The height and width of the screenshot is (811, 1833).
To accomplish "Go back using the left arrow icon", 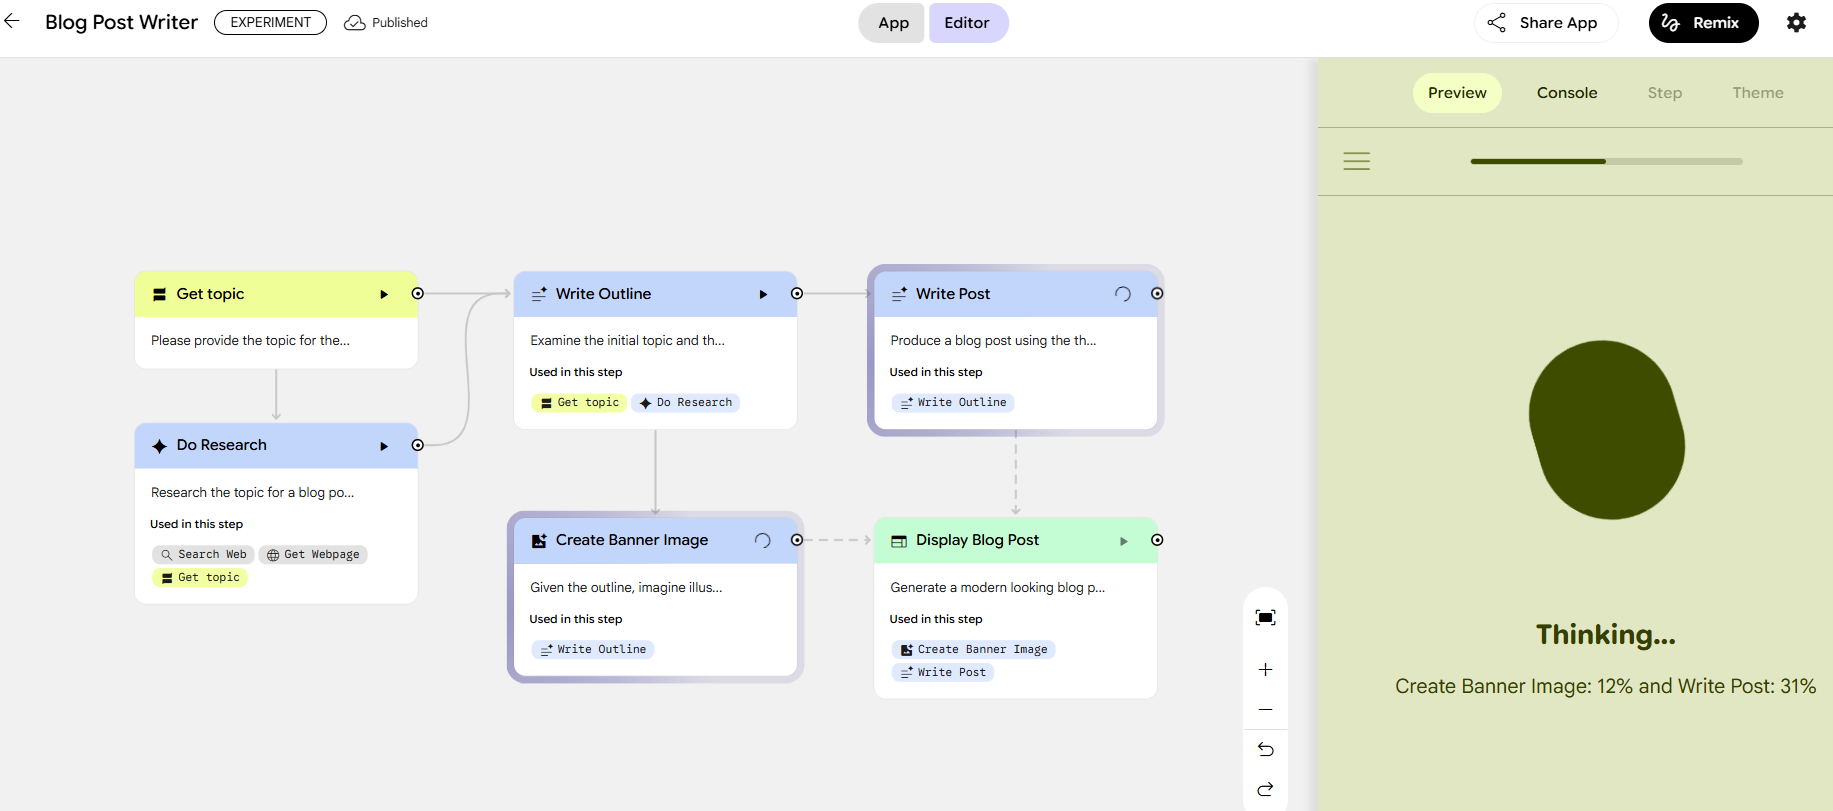I will (12, 21).
